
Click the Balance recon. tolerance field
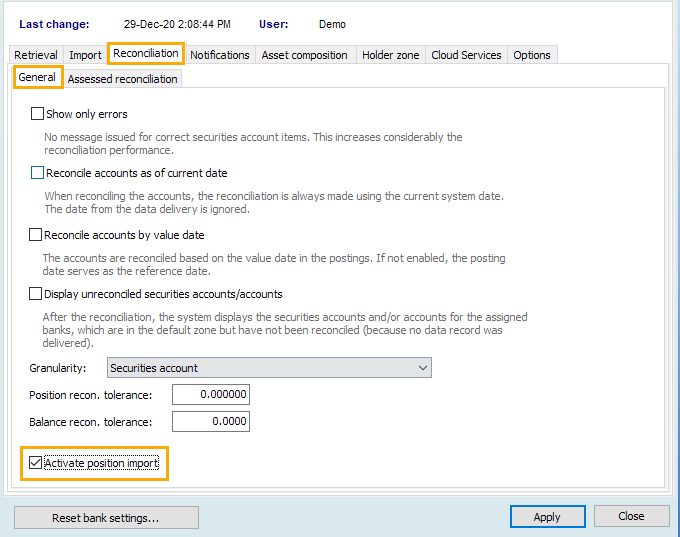(210, 422)
